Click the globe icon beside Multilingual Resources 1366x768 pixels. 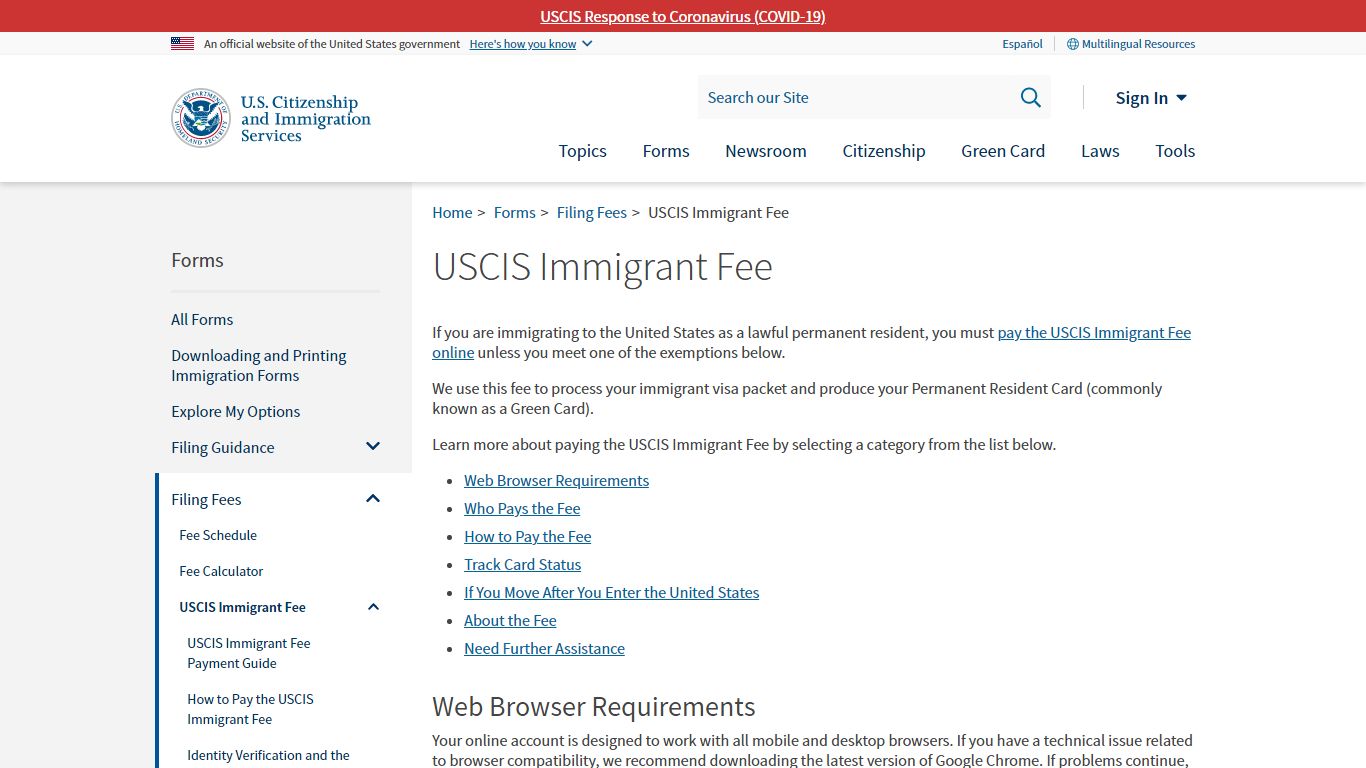click(1072, 44)
